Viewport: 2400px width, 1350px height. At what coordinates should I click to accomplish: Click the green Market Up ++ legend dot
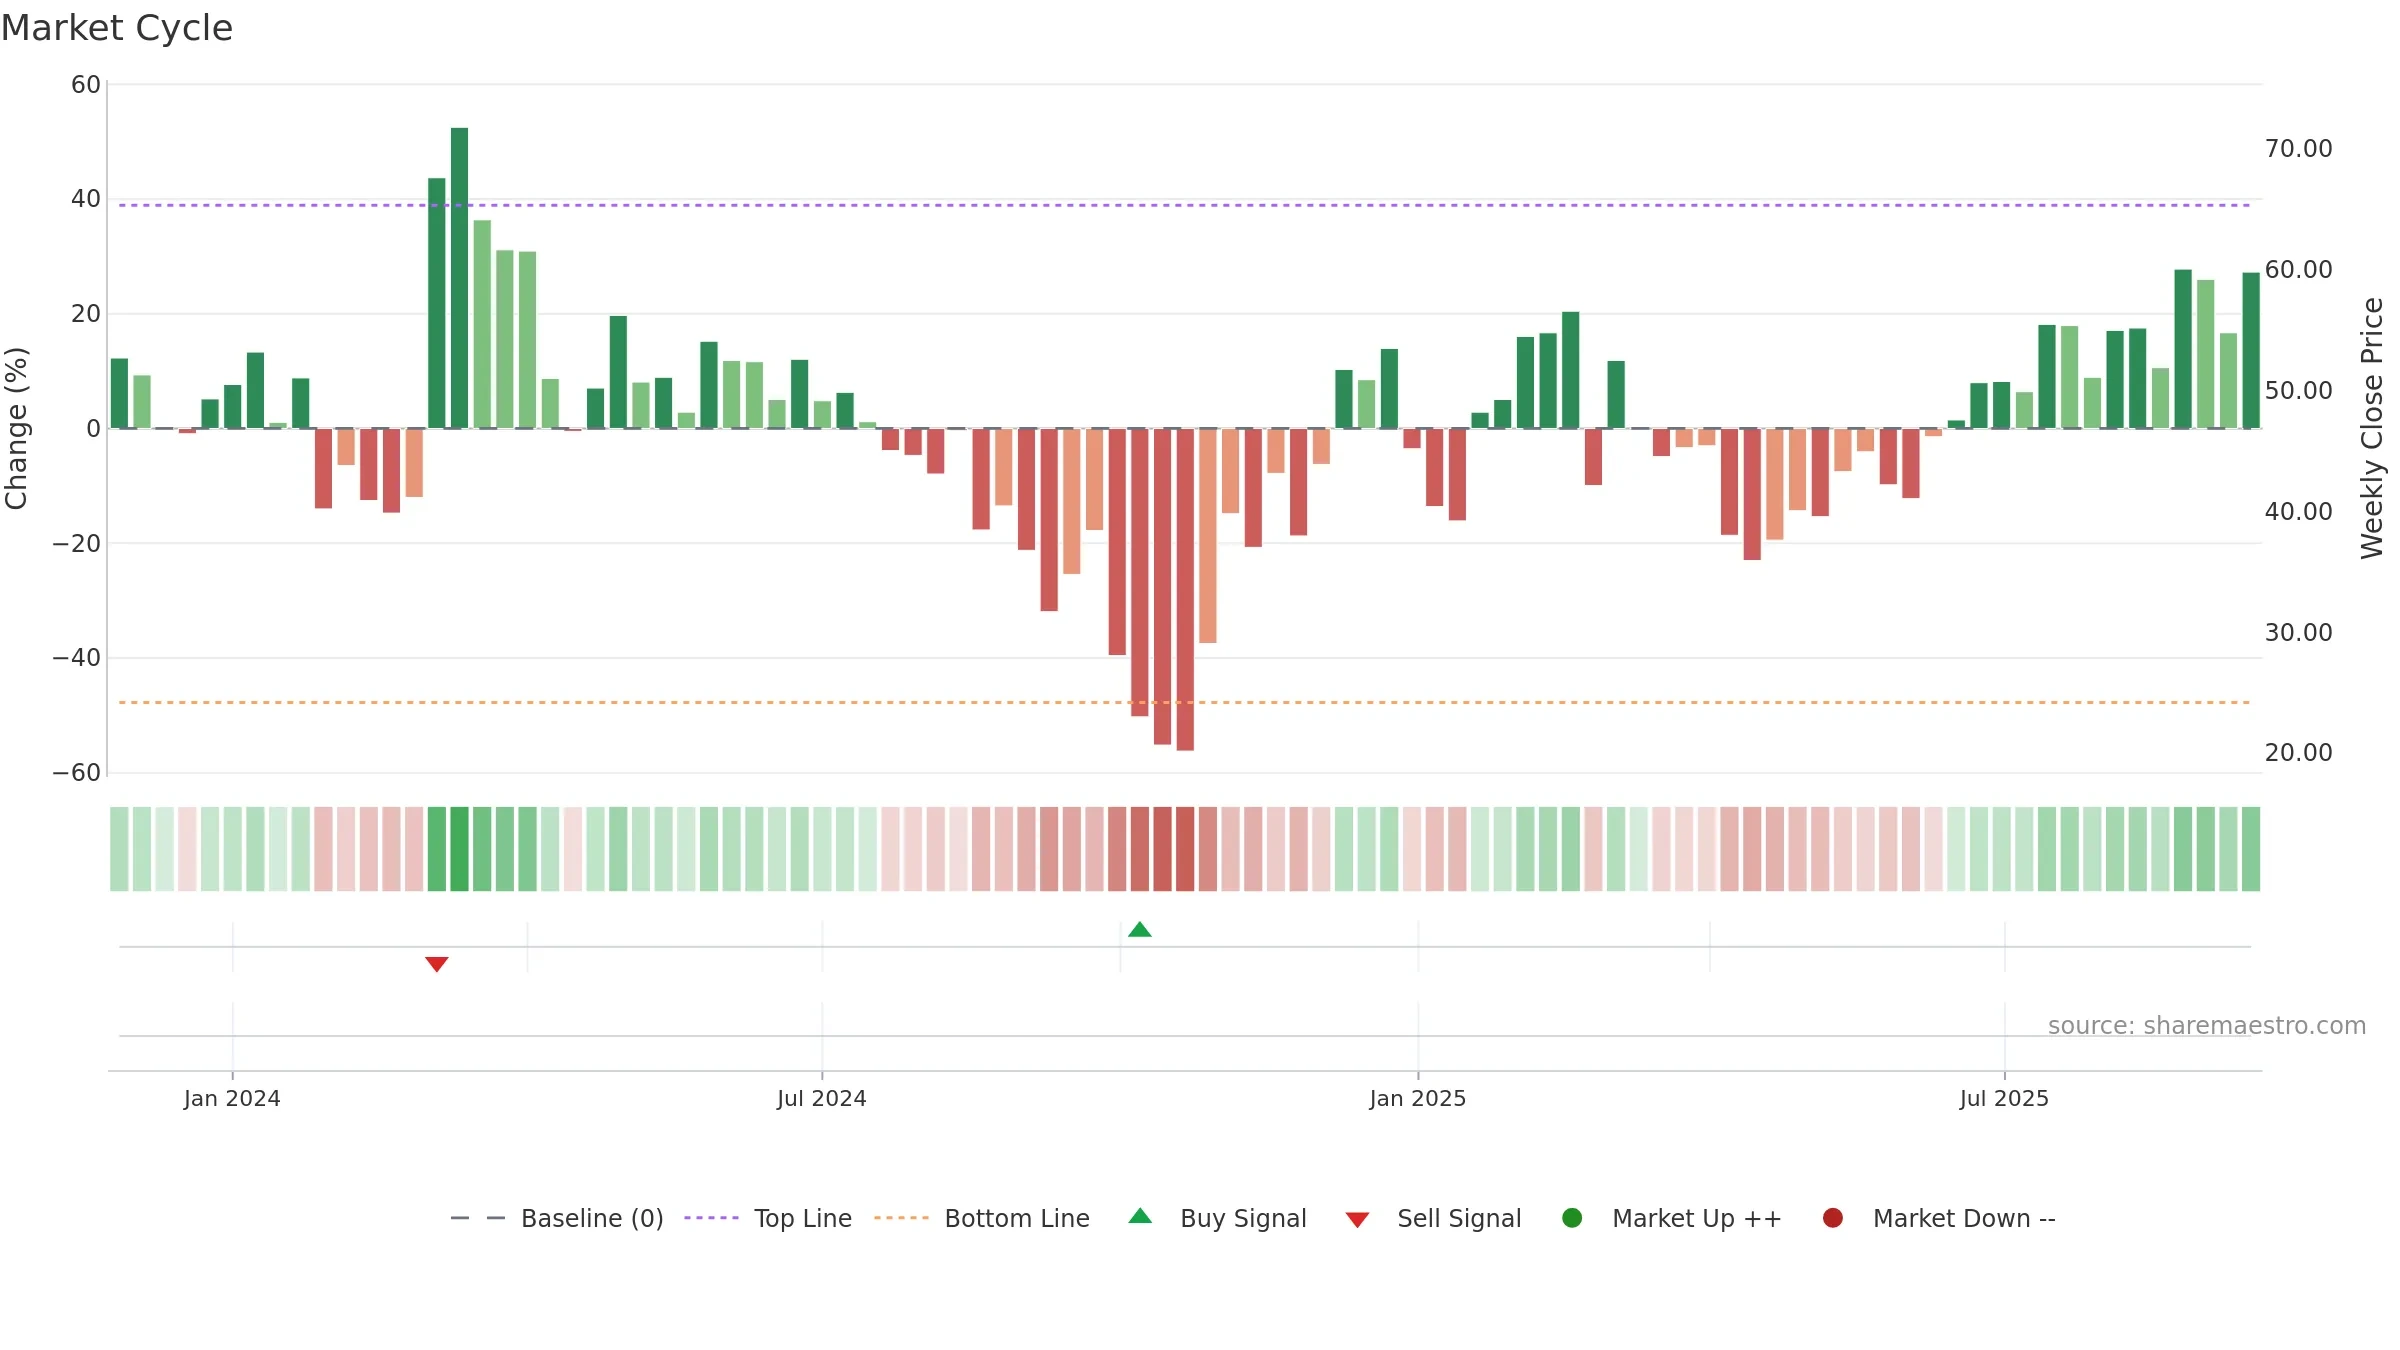point(1572,1218)
